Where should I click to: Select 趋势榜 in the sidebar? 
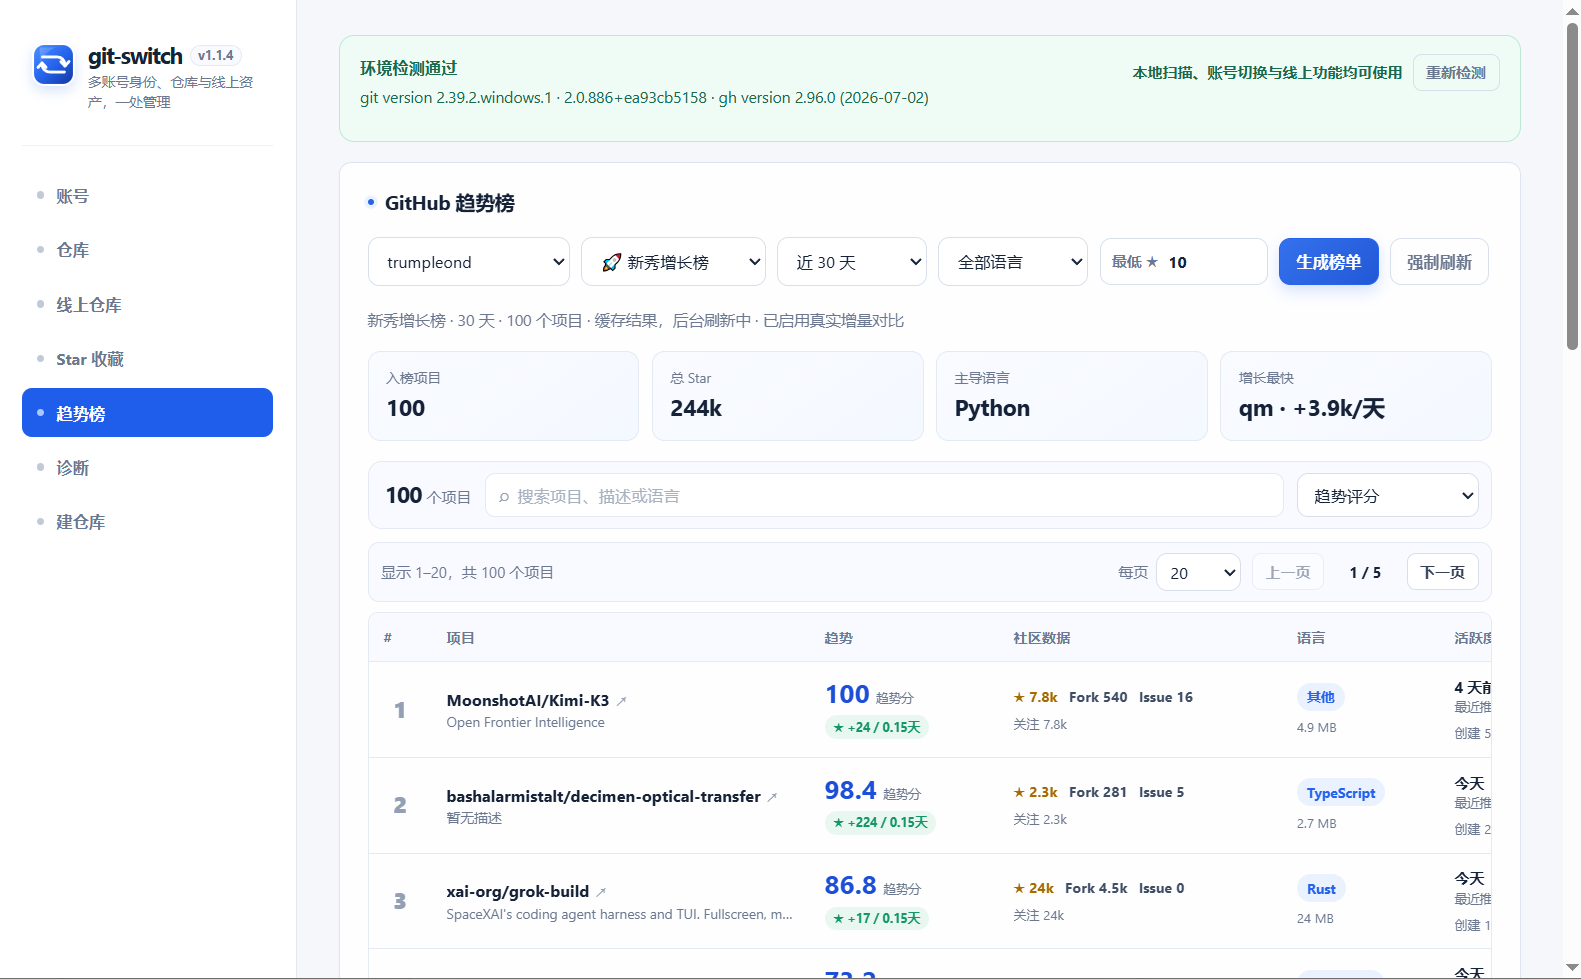coord(147,413)
